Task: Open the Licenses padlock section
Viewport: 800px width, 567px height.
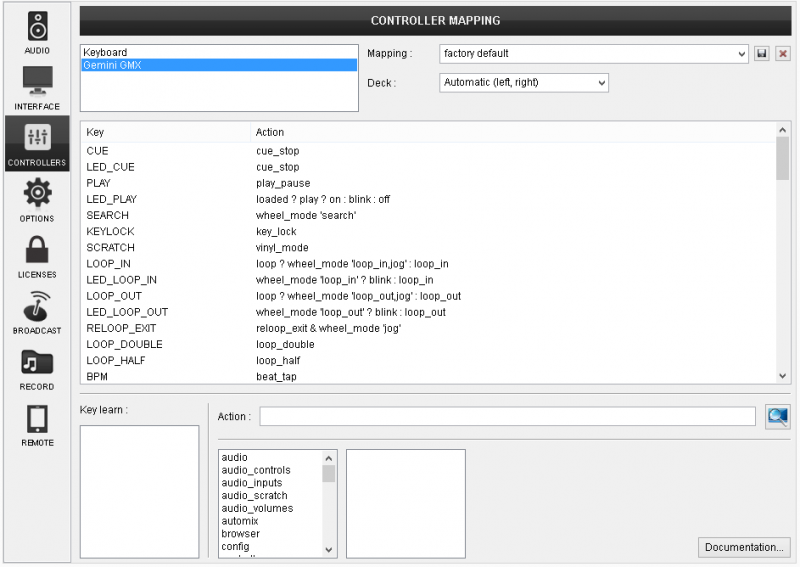Action: [37, 256]
